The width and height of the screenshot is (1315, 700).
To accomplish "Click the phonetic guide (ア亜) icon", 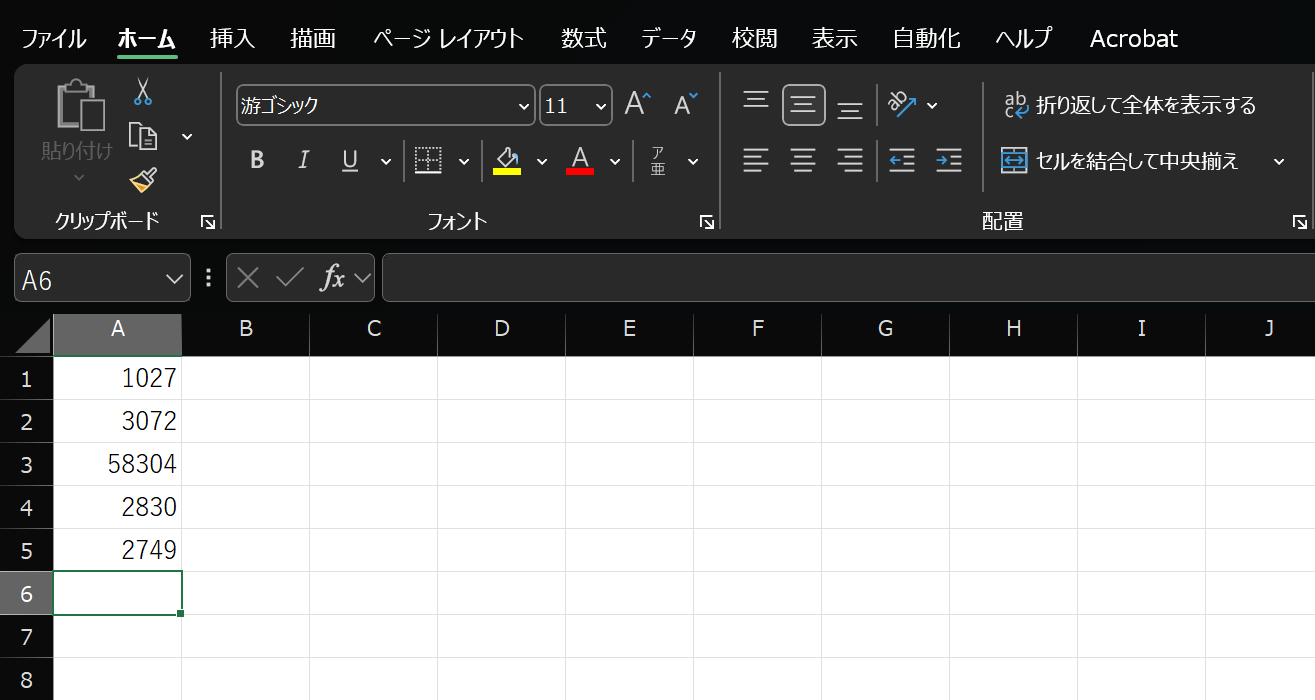I will point(660,160).
